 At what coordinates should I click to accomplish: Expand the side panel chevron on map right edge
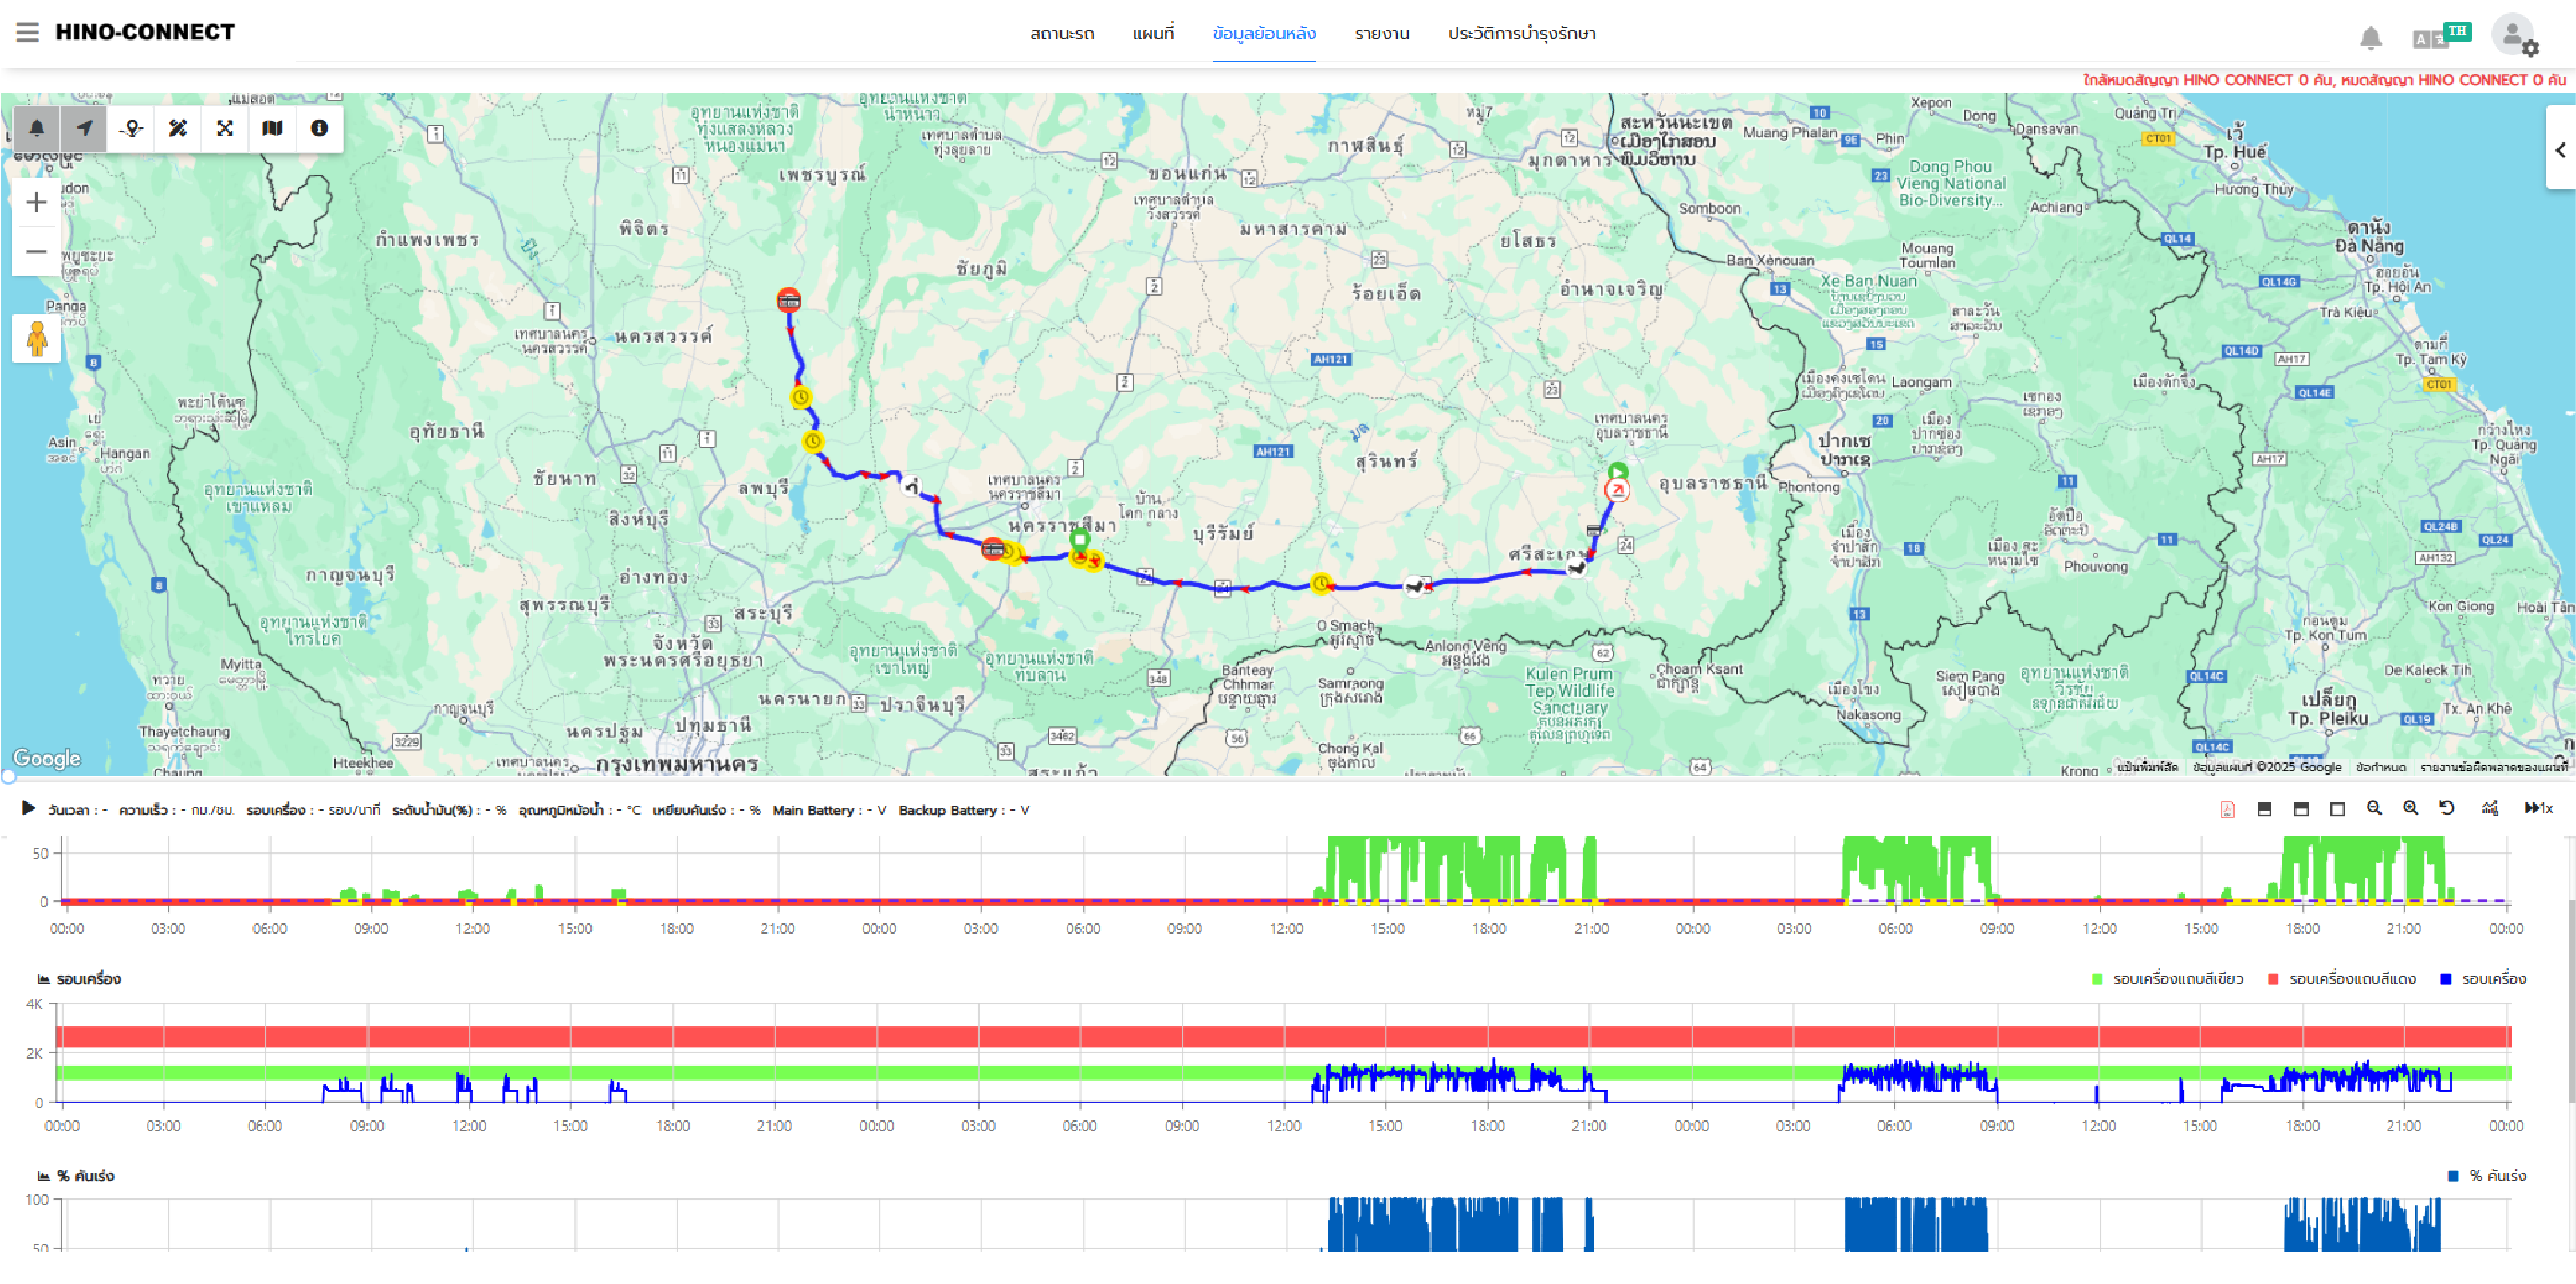(x=2560, y=150)
